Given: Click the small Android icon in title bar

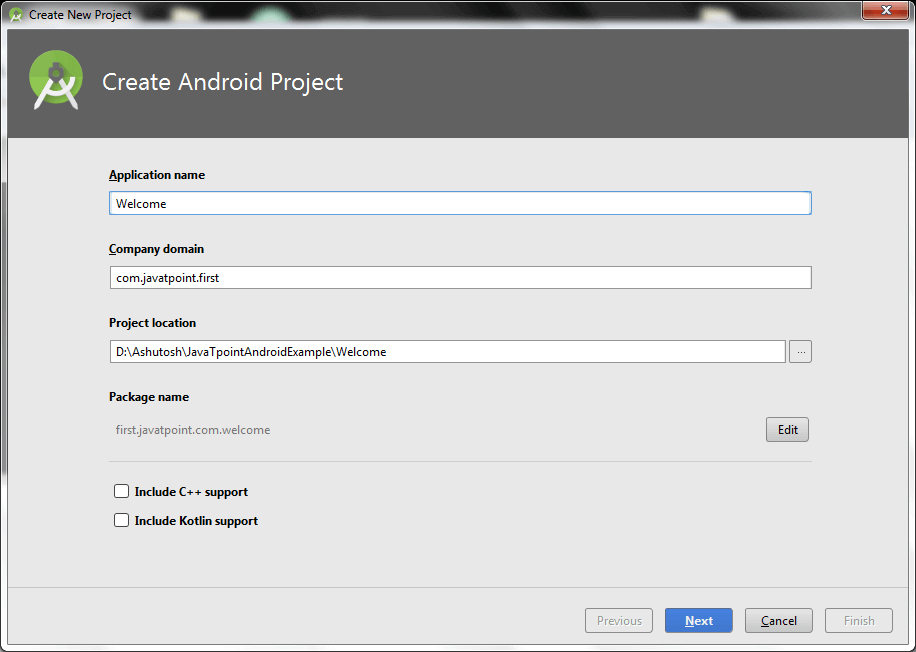Looking at the screenshot, I should (16, 15).
